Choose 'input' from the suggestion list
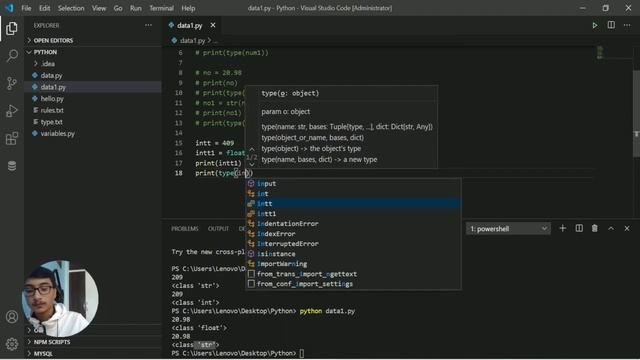 coord(353,184)
